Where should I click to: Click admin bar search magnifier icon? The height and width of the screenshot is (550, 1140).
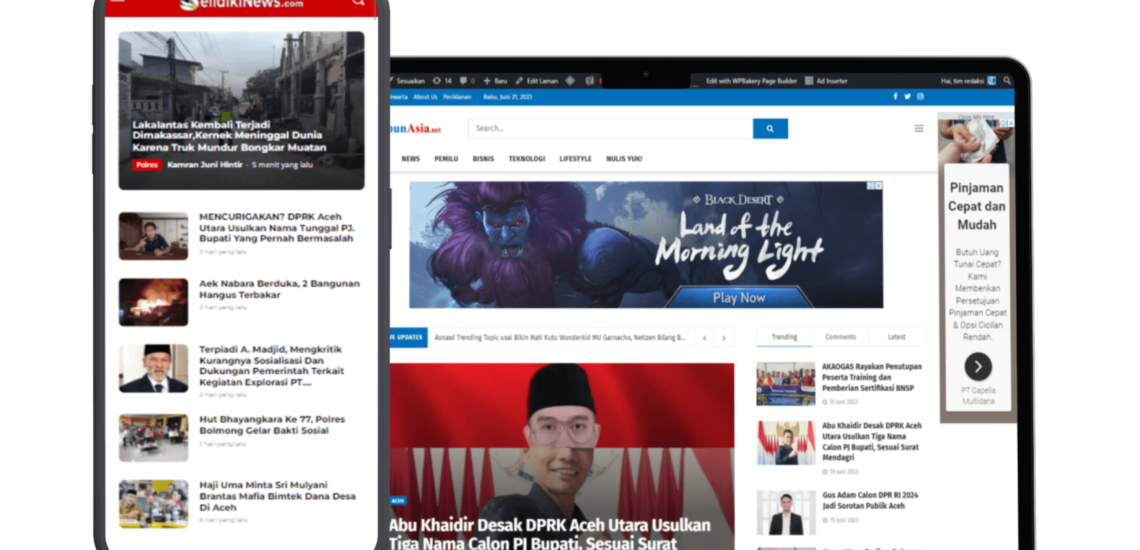pyautogui.click(x=1007, y=81)
